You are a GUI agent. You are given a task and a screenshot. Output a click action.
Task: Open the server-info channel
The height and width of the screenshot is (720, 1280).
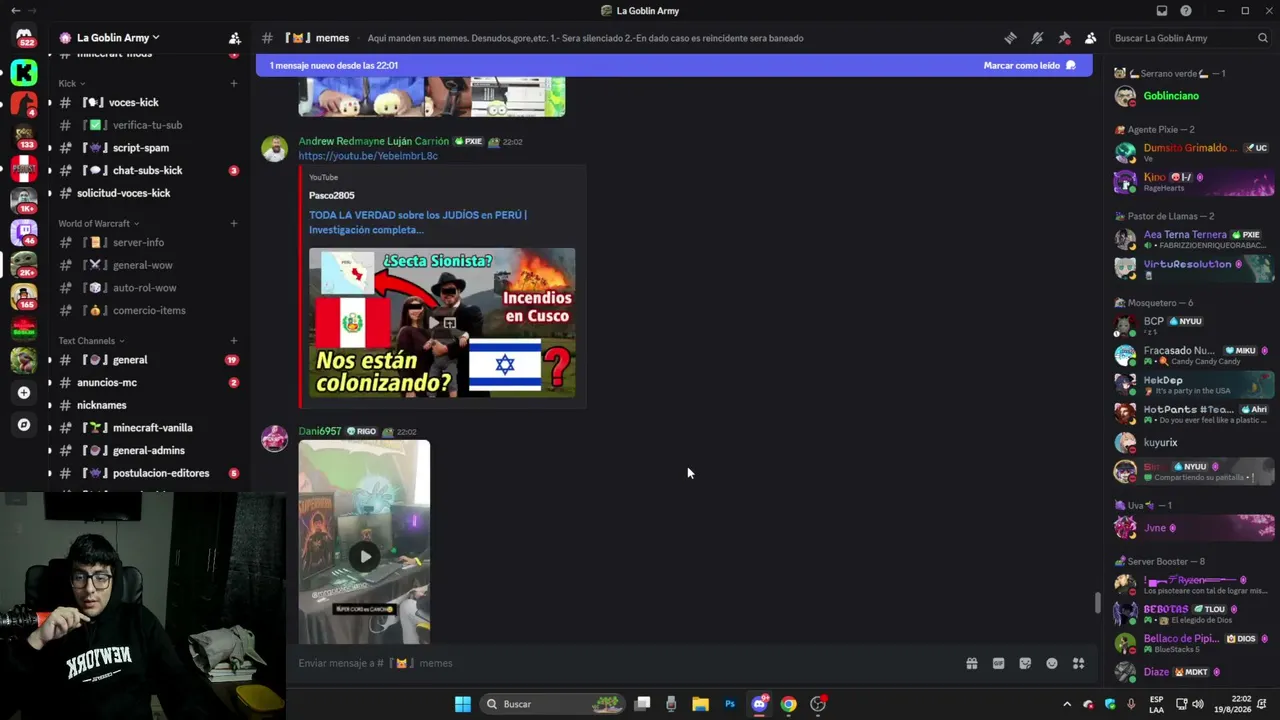click(x=148, y=242)
